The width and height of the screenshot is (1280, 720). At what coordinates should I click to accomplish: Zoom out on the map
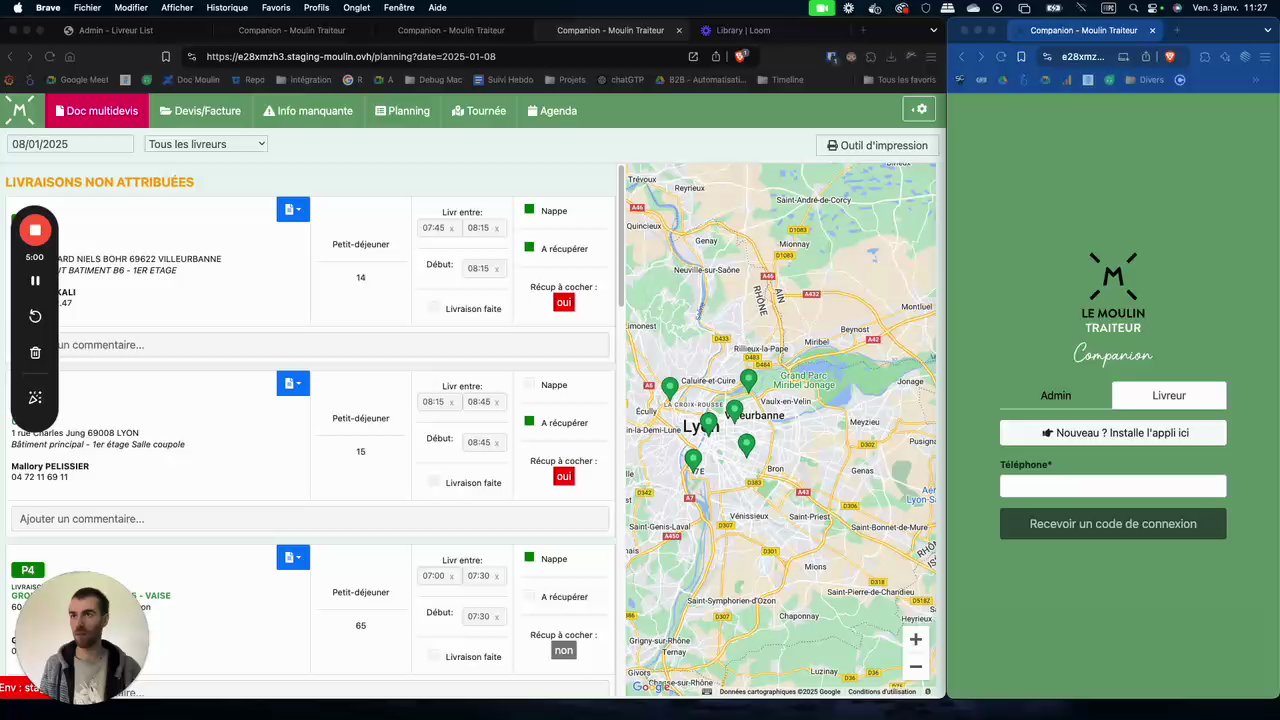coord(915,667)
